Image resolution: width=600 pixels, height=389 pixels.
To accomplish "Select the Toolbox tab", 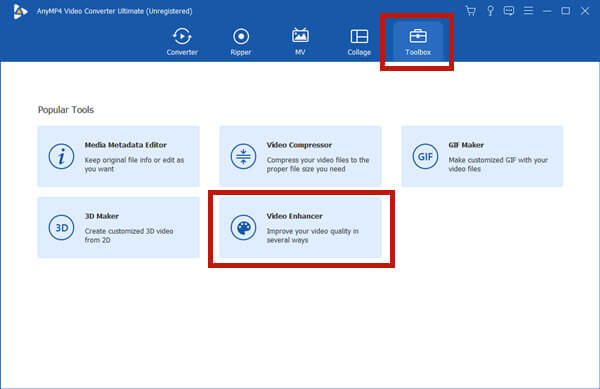I will [x=418, y=42].
